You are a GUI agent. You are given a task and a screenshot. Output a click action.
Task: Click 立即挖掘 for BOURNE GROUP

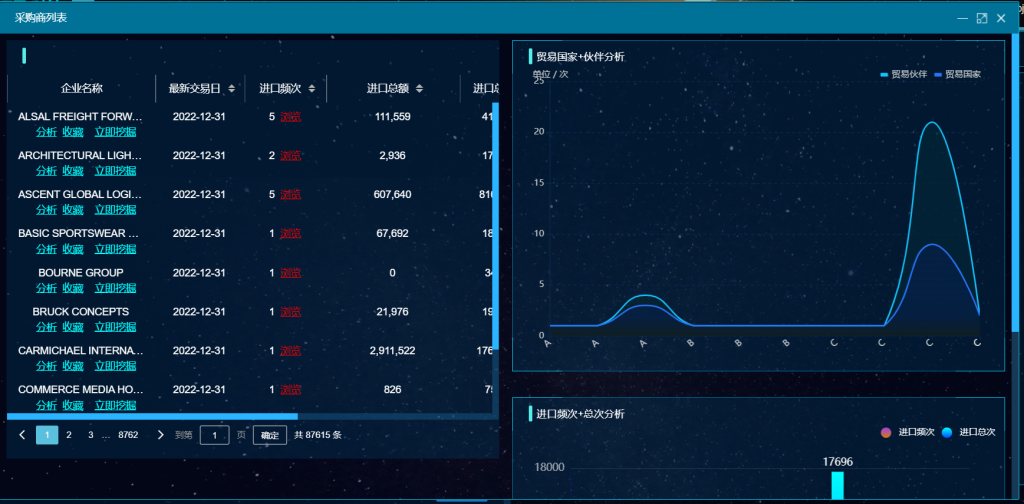pos(115,288)
